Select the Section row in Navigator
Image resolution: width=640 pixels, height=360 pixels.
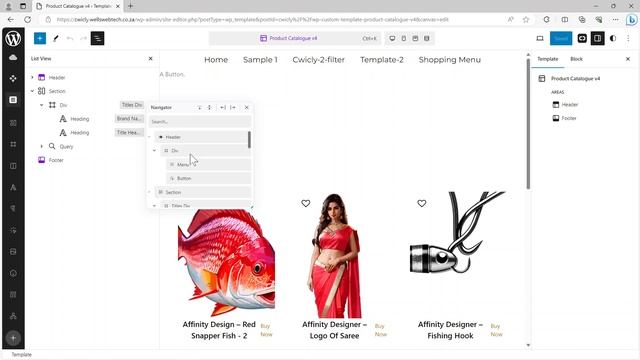203,192
